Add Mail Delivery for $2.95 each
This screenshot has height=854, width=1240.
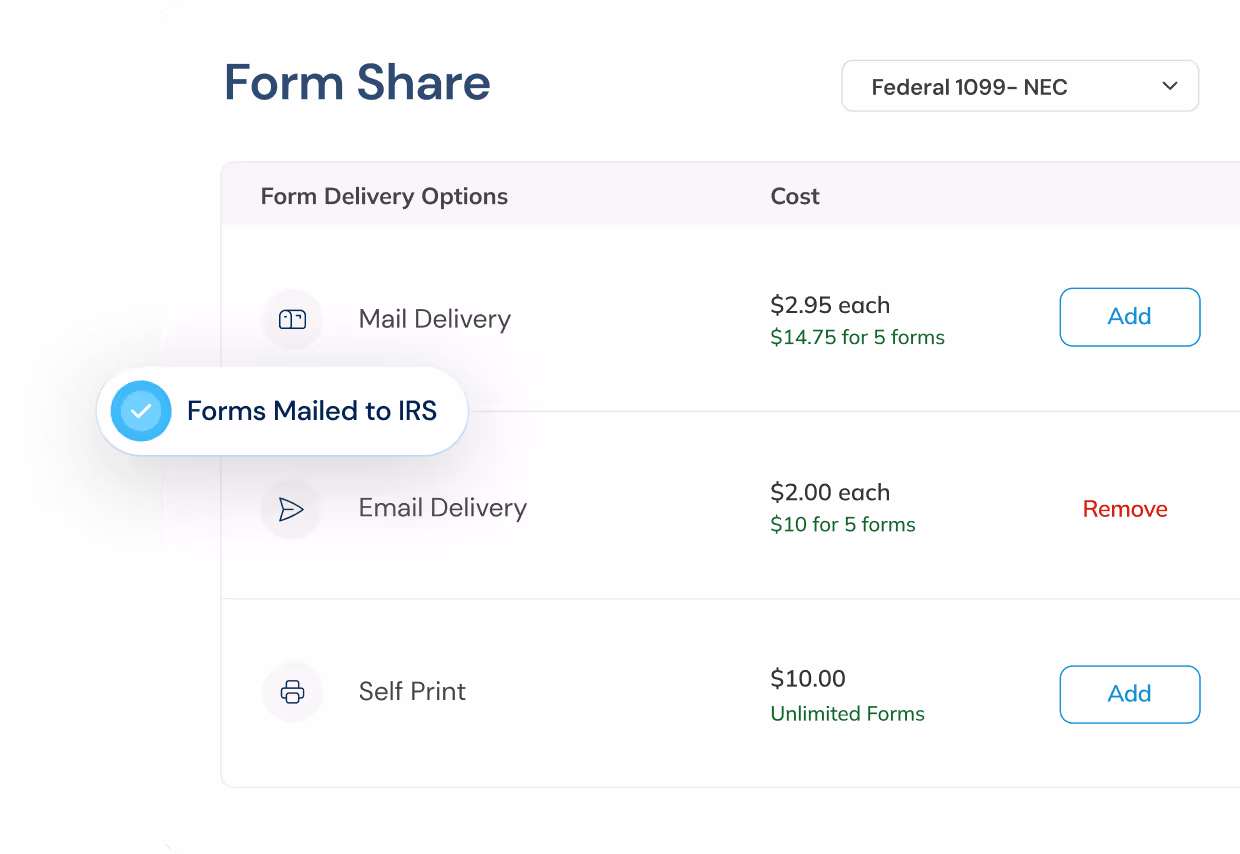point(1129,317)
